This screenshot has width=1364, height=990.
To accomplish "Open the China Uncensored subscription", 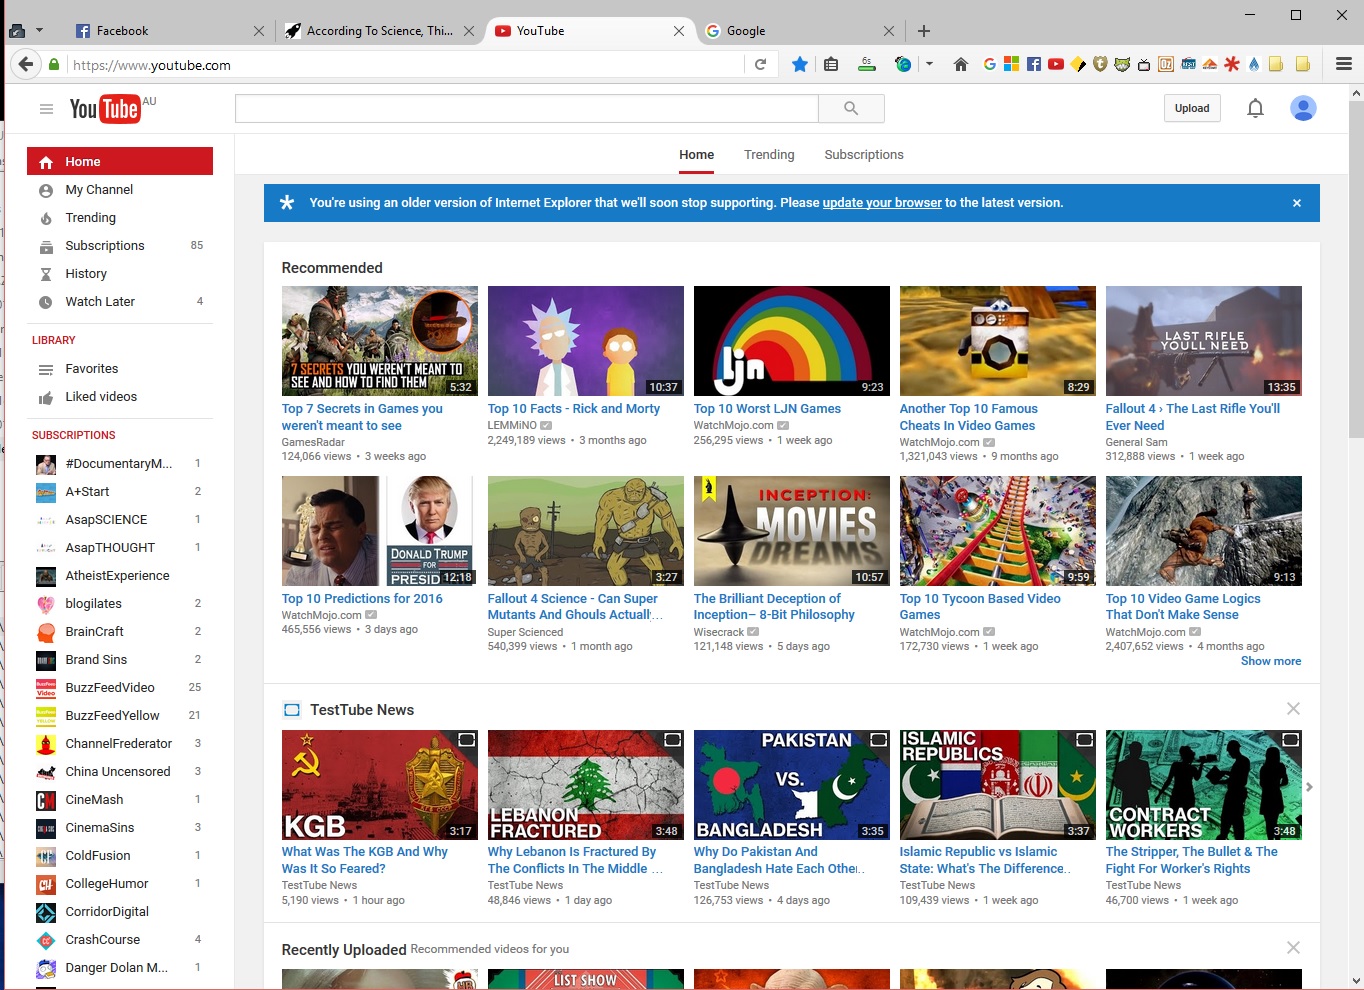I will [x=120, y=772].
